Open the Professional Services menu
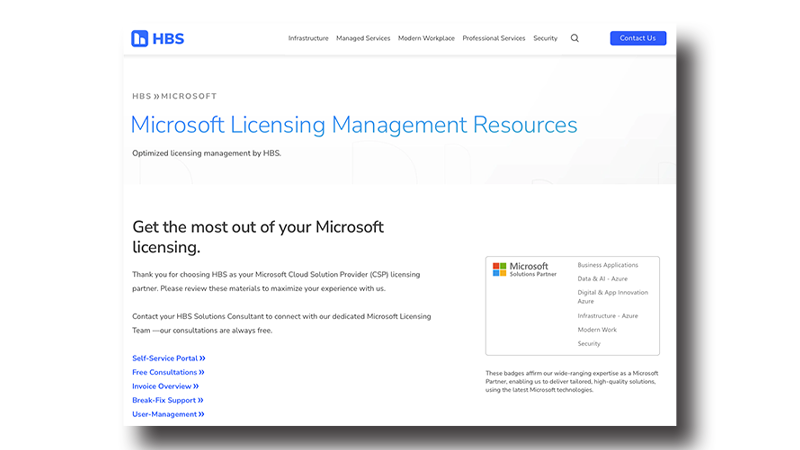Image resolution: width=800 pixels, height=450 pixels. 494,38
